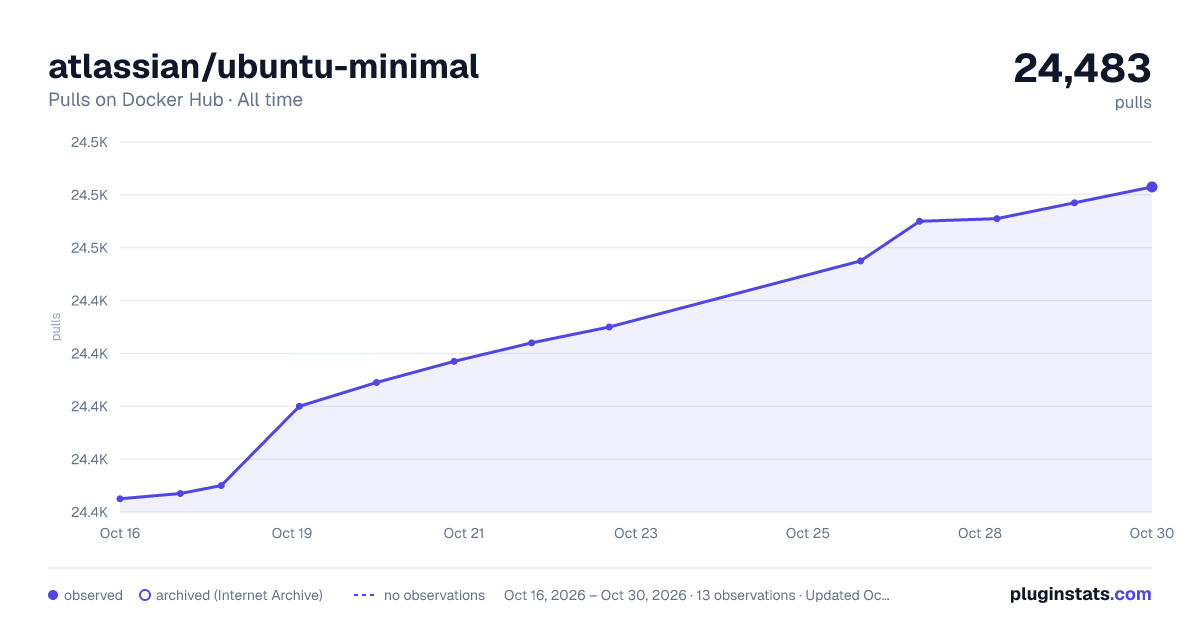This screenshot has width=1200, height=630.
Task: Click the Oct 16 axis label
Action: [120, 533]
